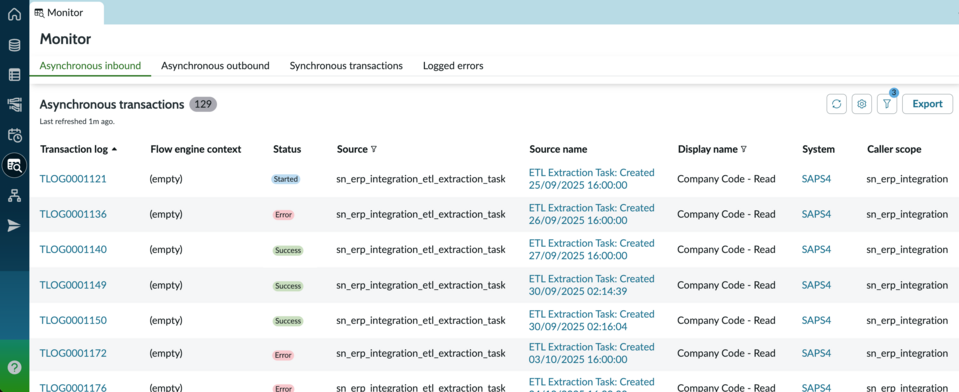Open the table list icon in sidebar

point(14,75)
